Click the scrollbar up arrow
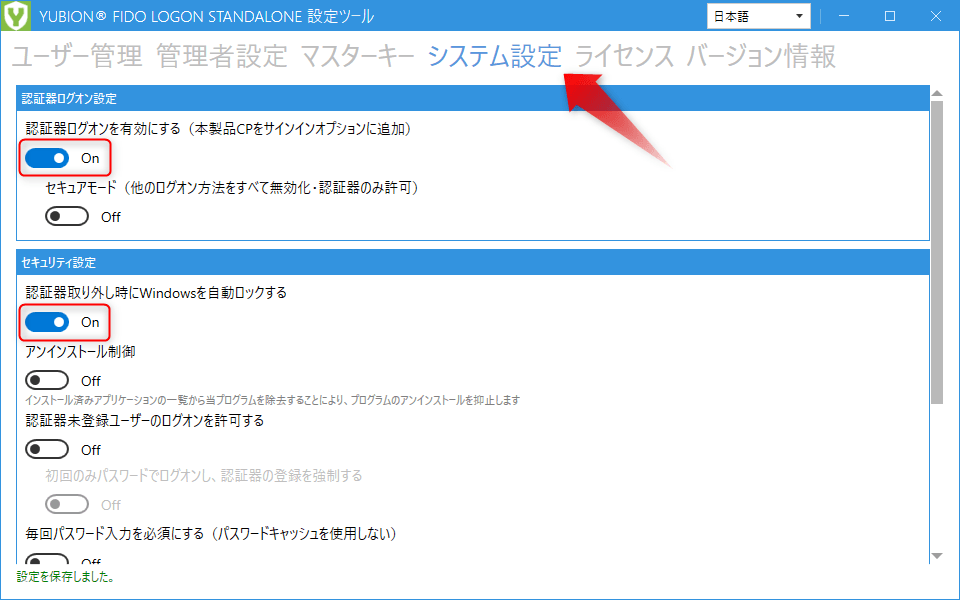Viewport: 960px width, 600px height. point(937,93)
